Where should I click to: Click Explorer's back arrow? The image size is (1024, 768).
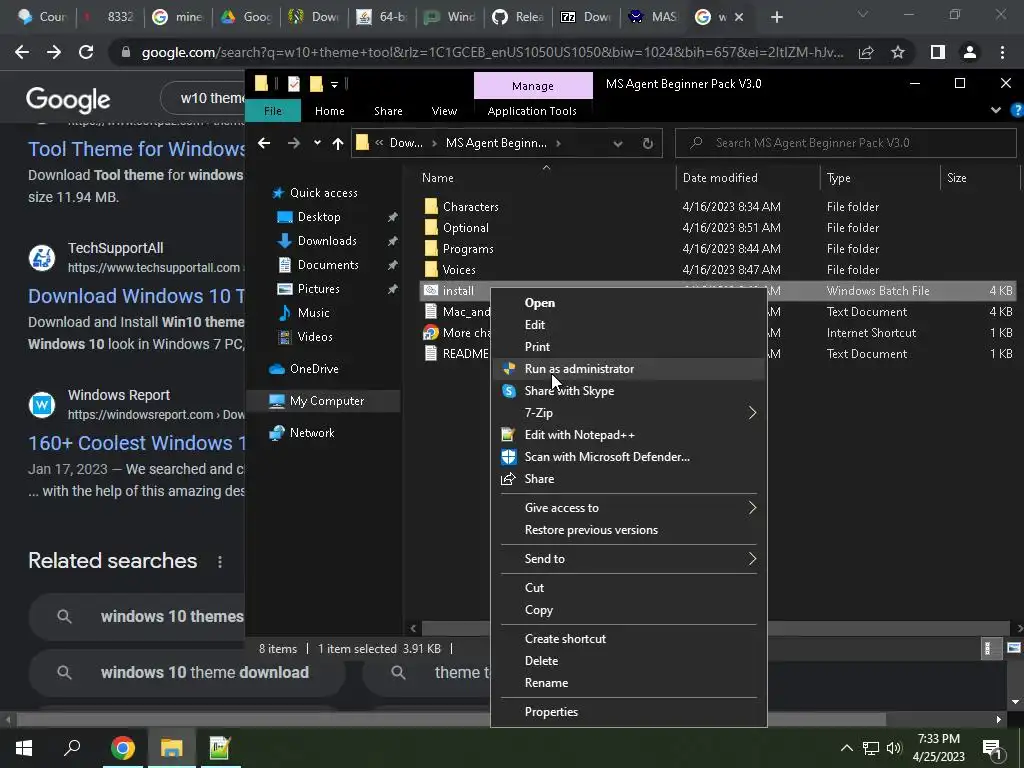click(x=264, y=143)
